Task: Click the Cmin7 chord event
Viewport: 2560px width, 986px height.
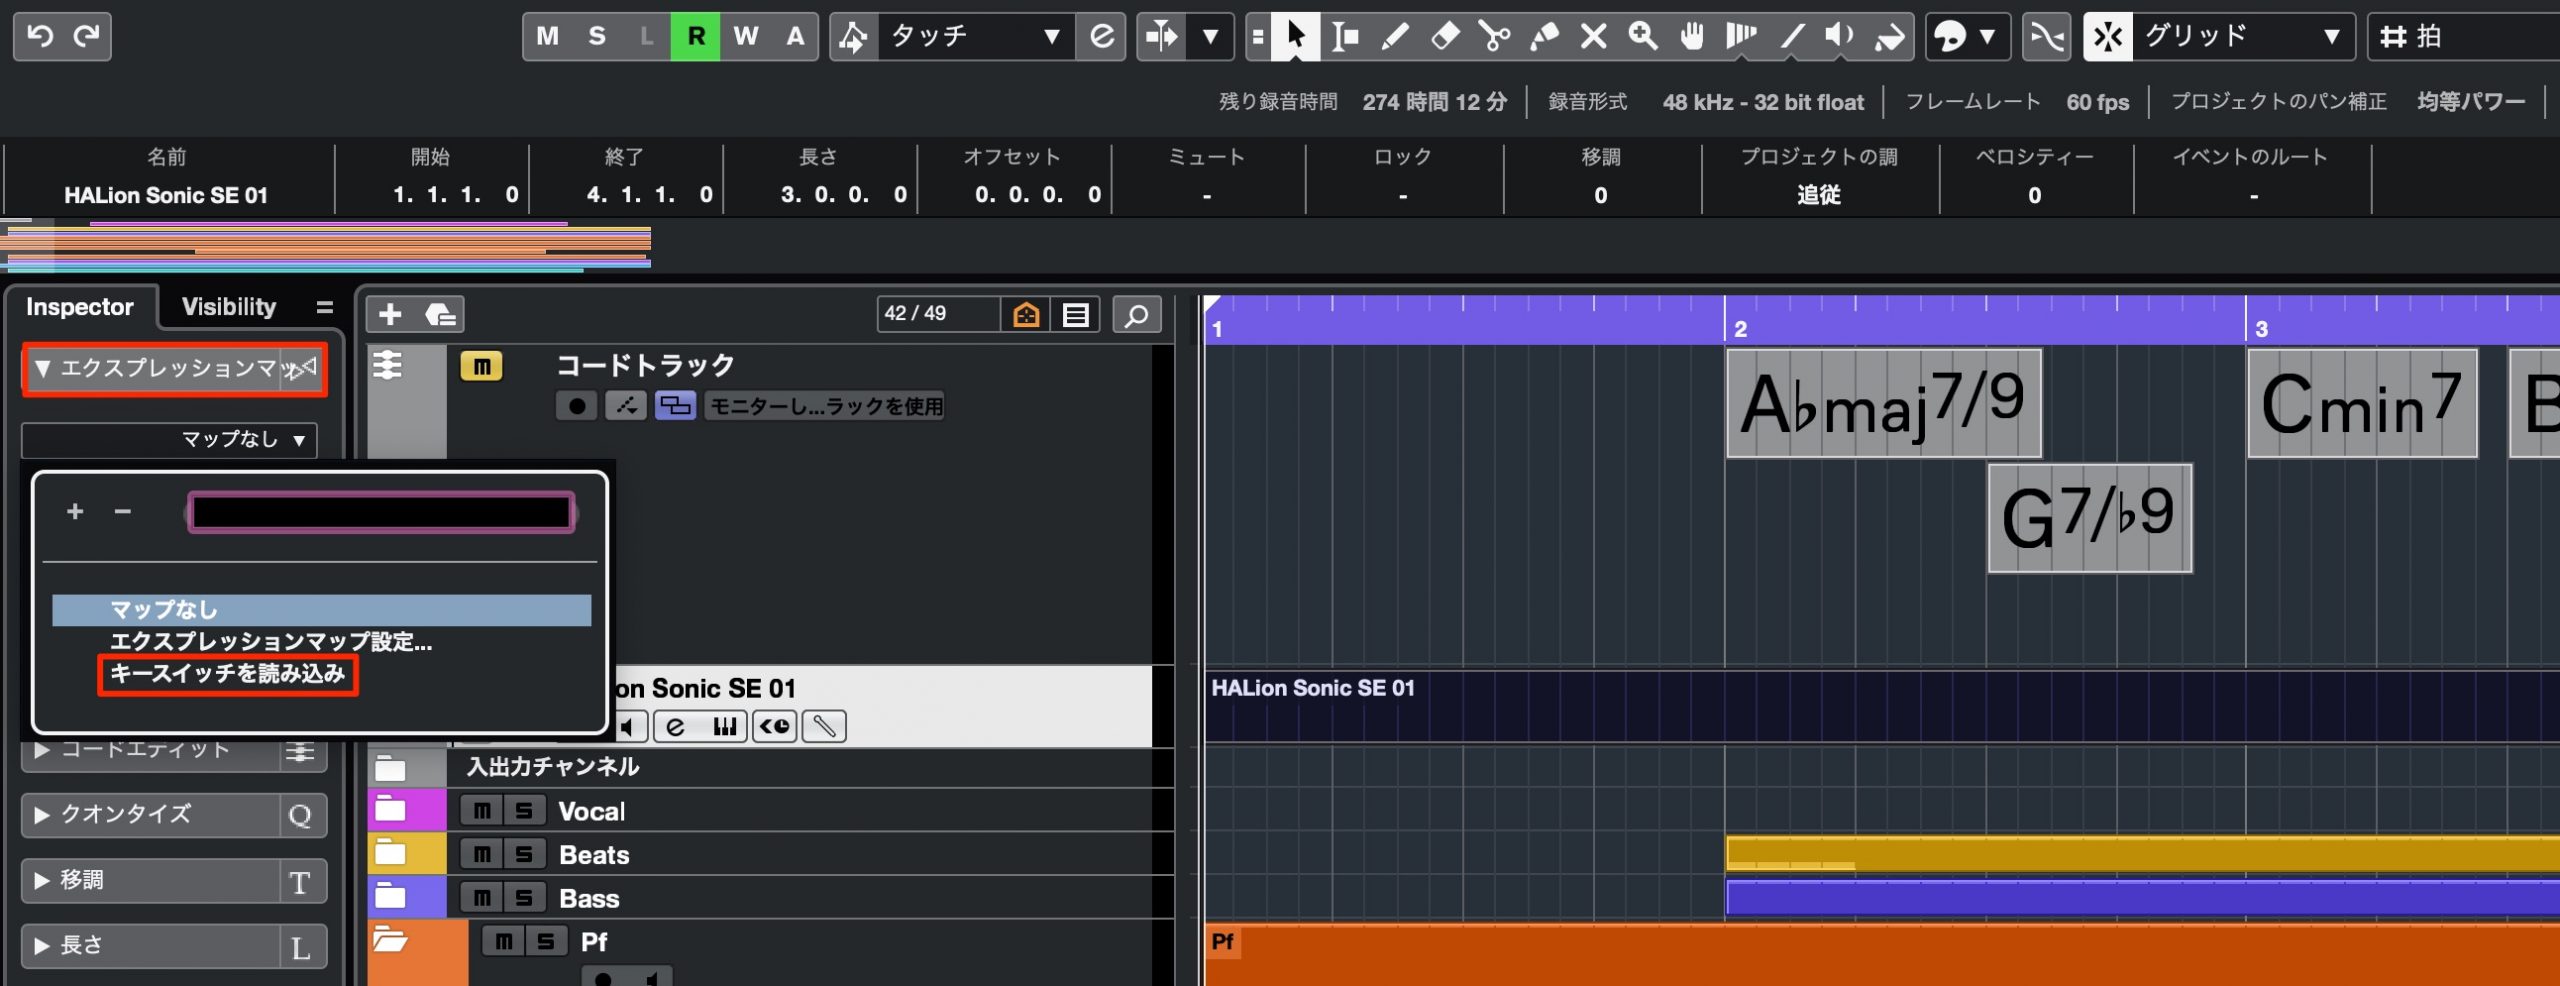Action: point(2362,404)
